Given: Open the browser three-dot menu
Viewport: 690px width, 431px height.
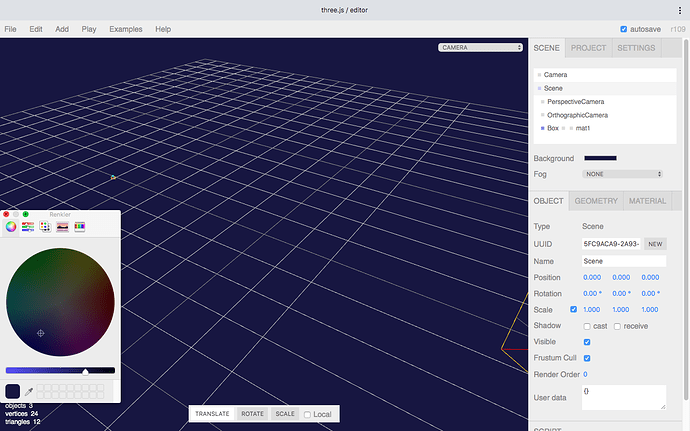Looking at the screenshot, I should click(x=679, y=10).
